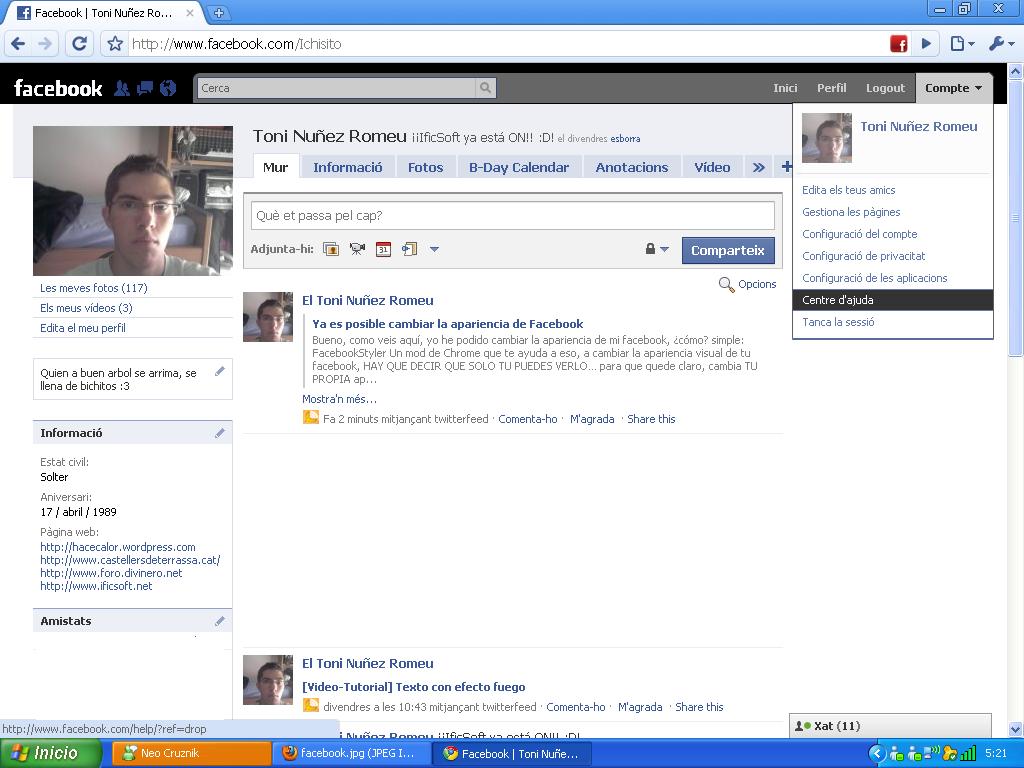Edit the Amistats section with the pencil icon
The image size is (1024, 768).
coord(220,621)
